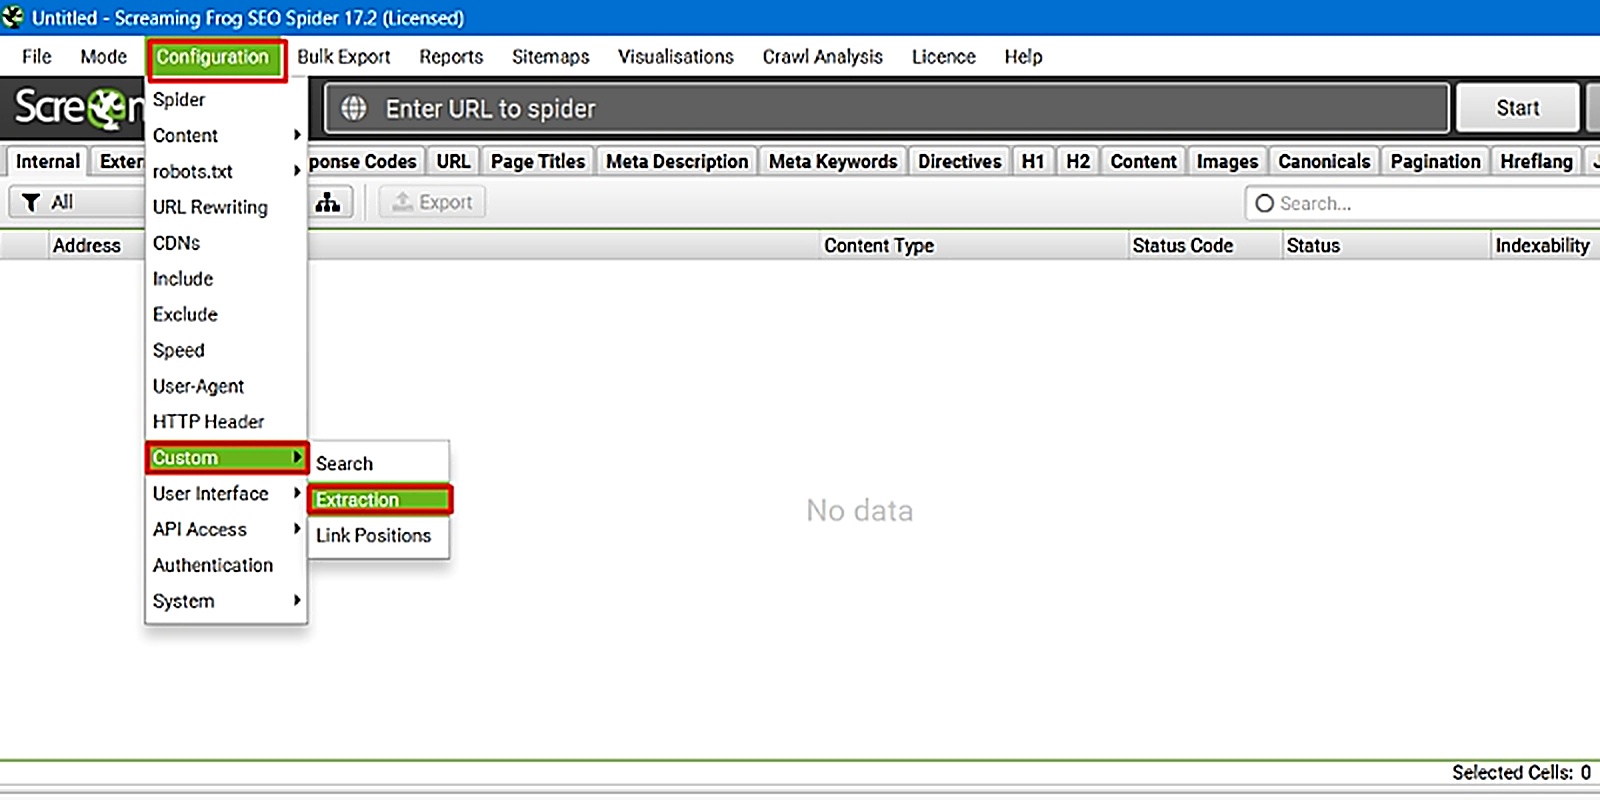Expand the Content submenu arrow
The image size is (1600, 800).
point(297,135)
